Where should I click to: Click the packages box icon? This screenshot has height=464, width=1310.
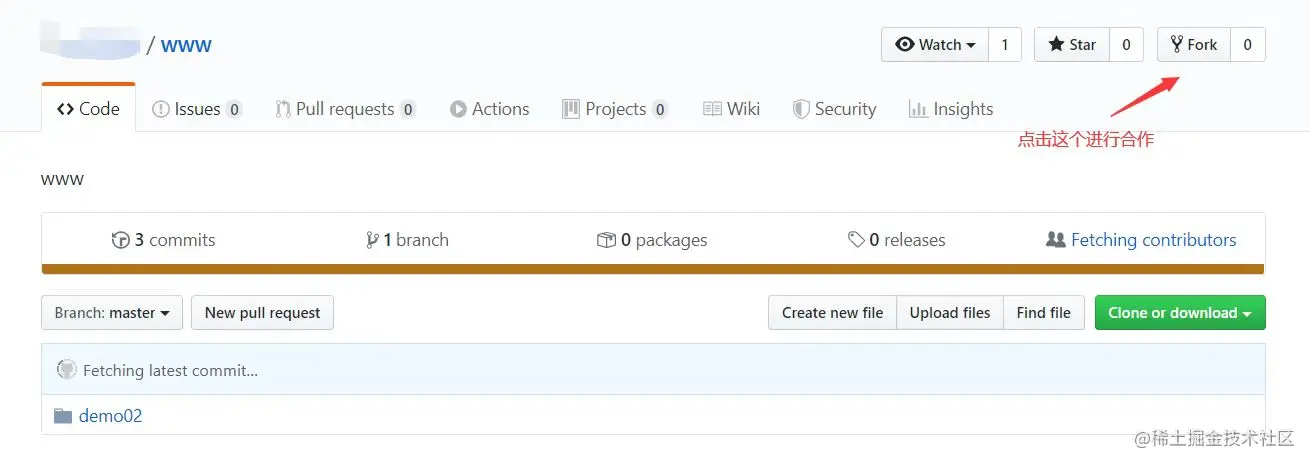pyautogui.click(x=605, y=240)
